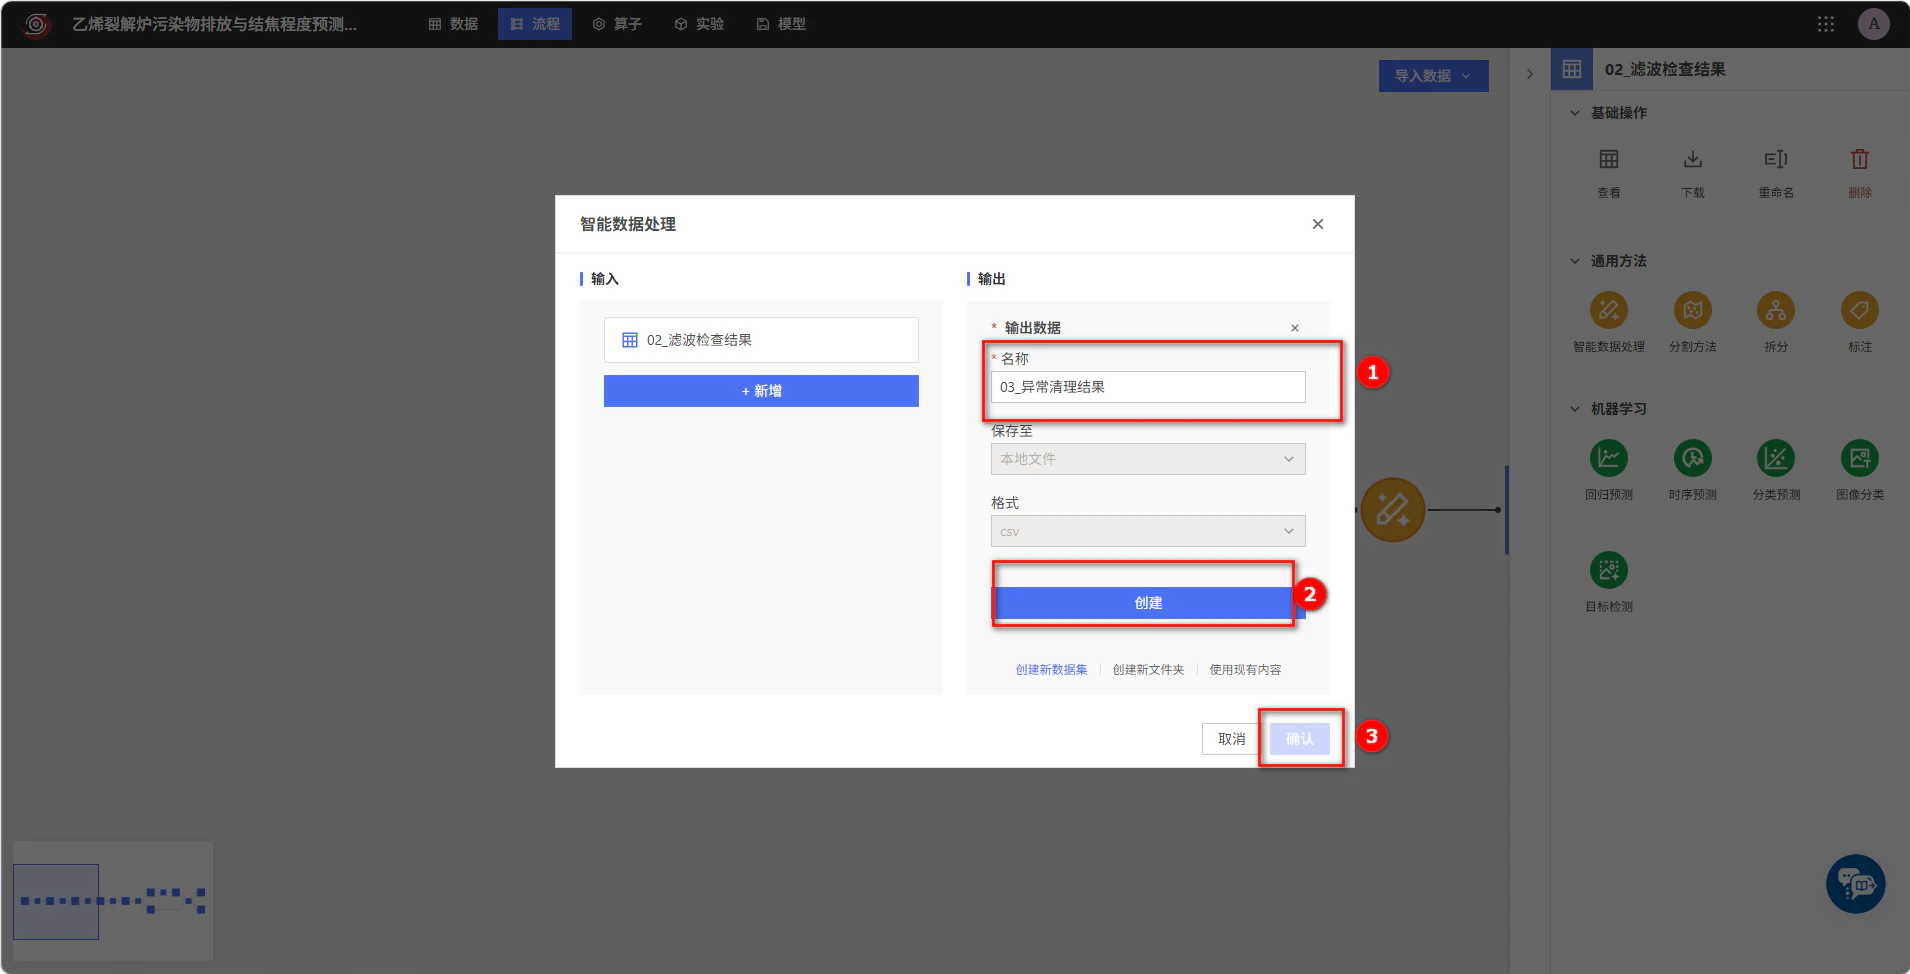Select 智能数据处理 icon in right panel
Screen dimensions: 1910x974
[1608, 310]
